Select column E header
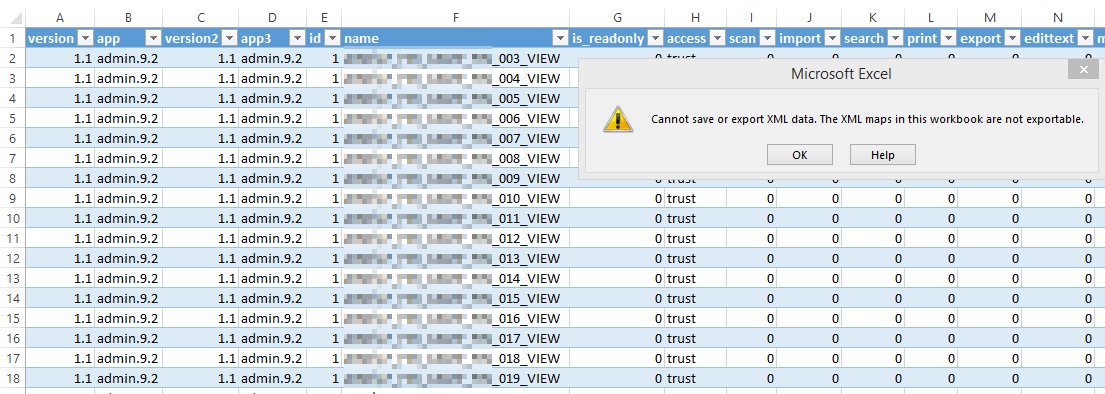 click(324, 17)
